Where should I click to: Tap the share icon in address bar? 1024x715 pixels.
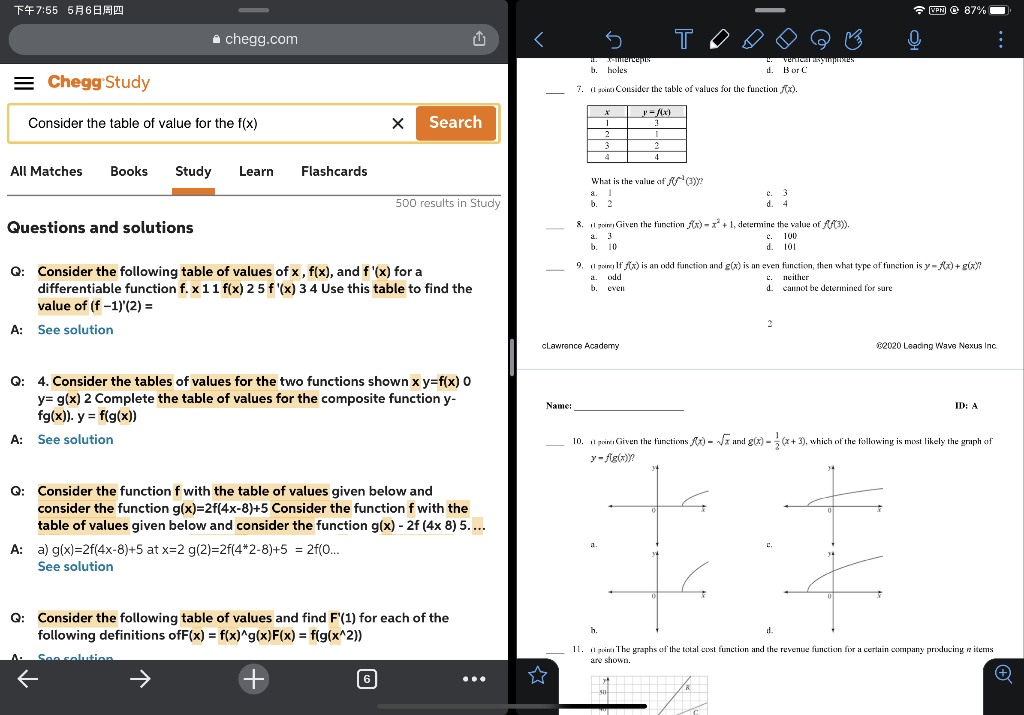(479, 39)
